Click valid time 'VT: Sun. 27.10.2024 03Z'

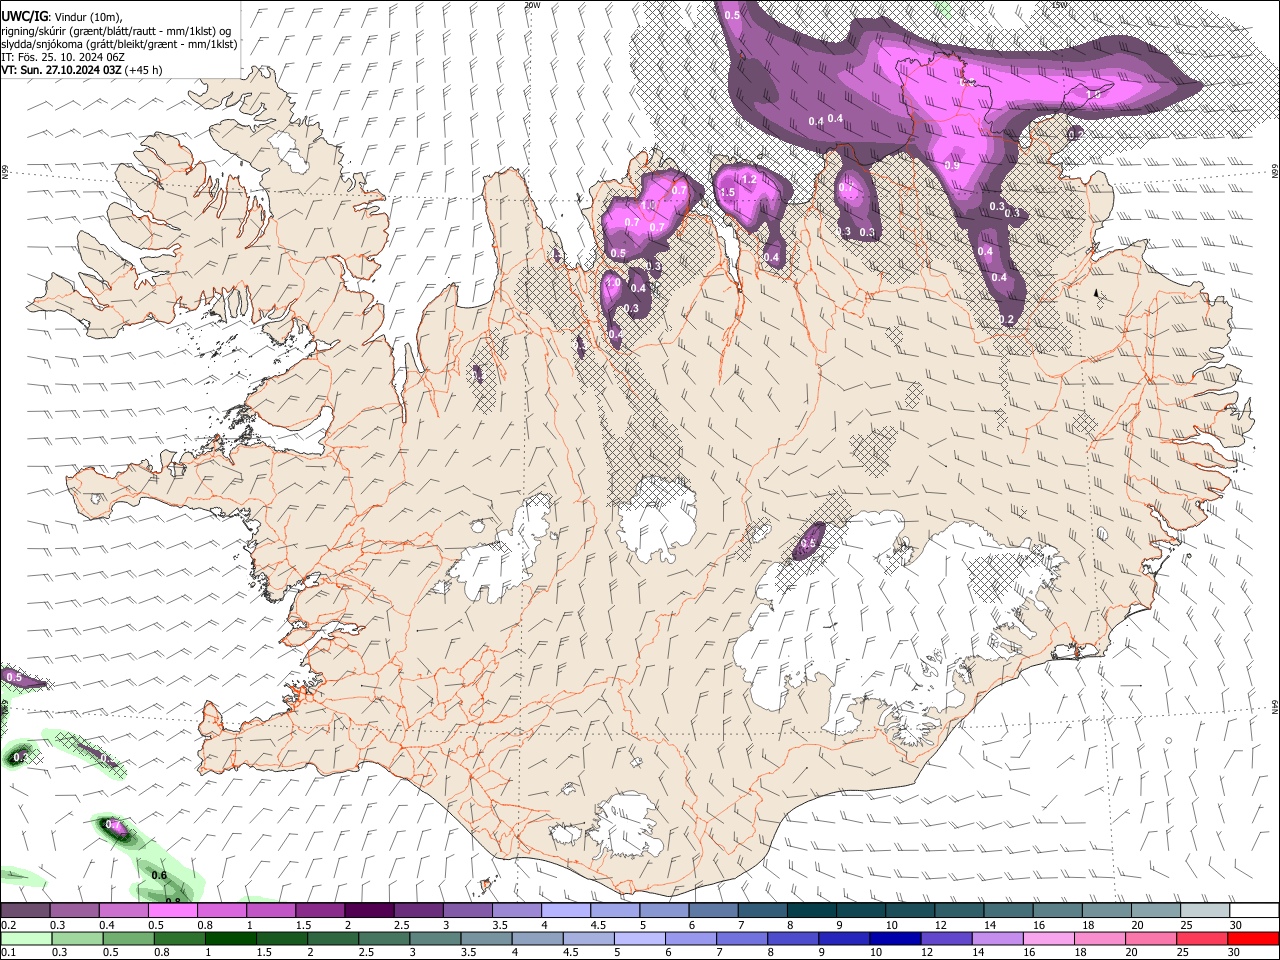61,70
